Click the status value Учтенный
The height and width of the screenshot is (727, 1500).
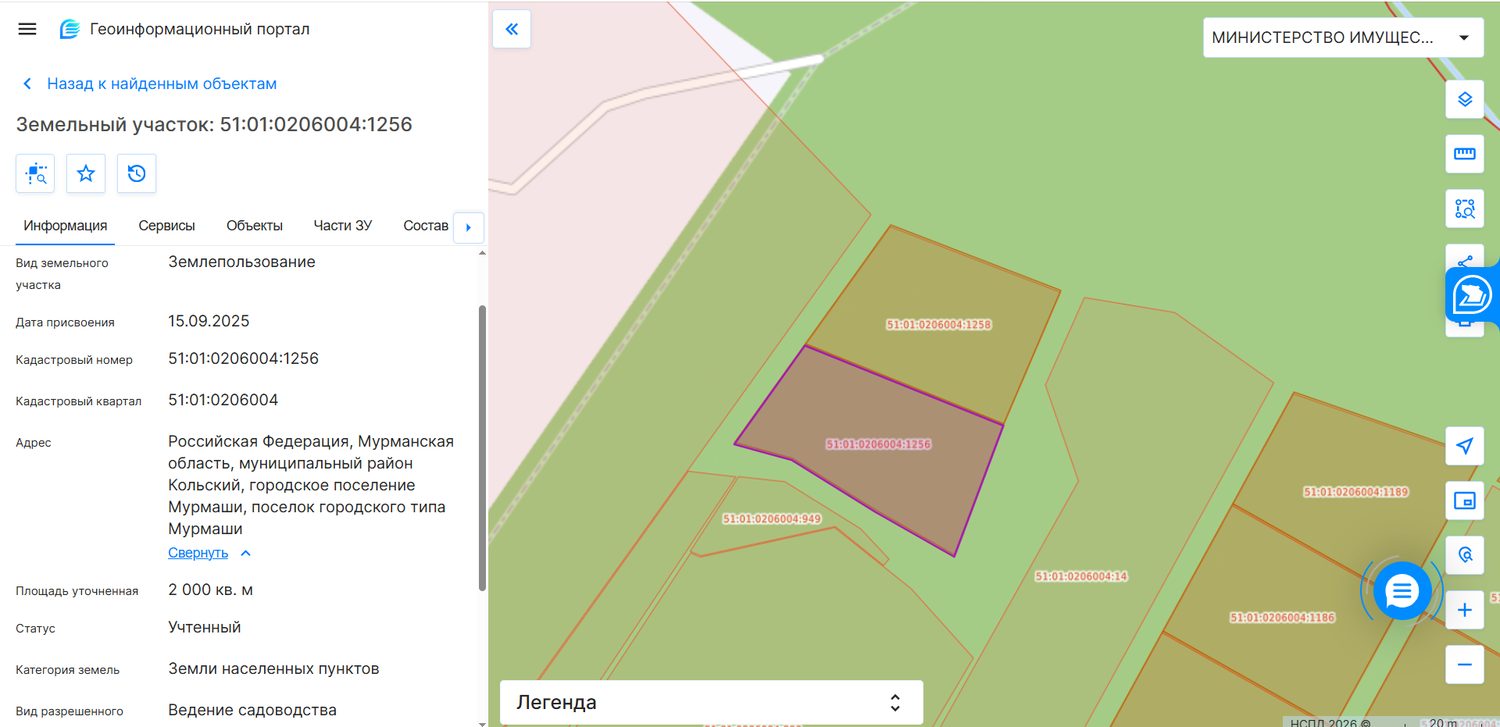205,628
